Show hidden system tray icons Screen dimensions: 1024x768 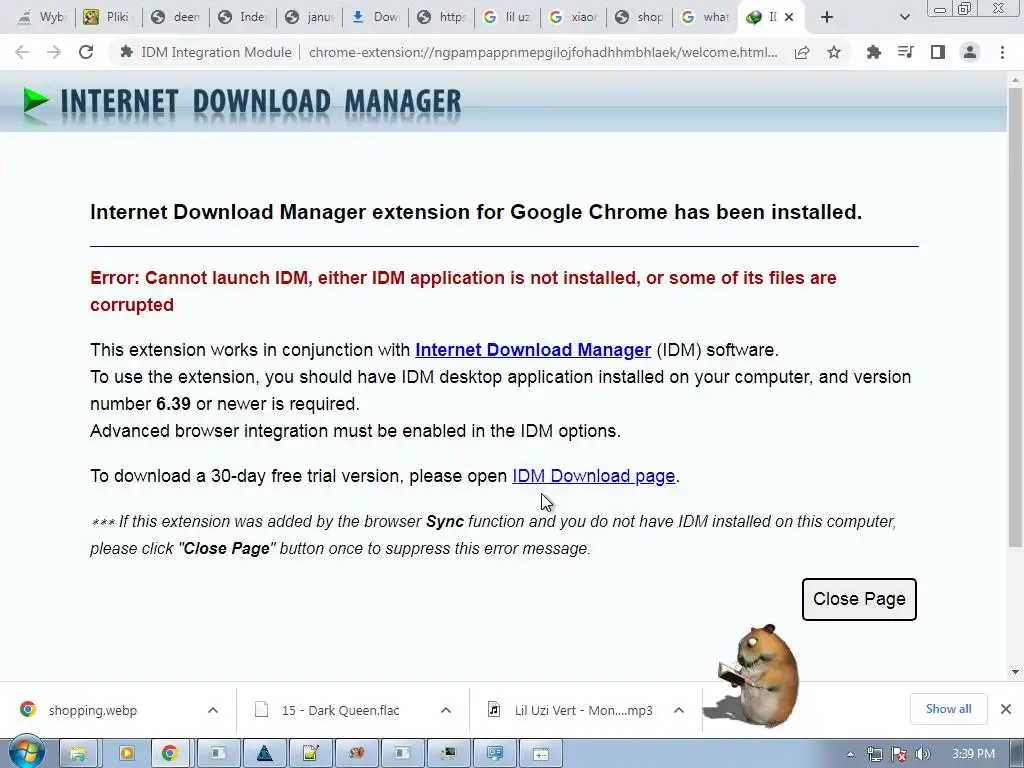(x=850, y=754)
